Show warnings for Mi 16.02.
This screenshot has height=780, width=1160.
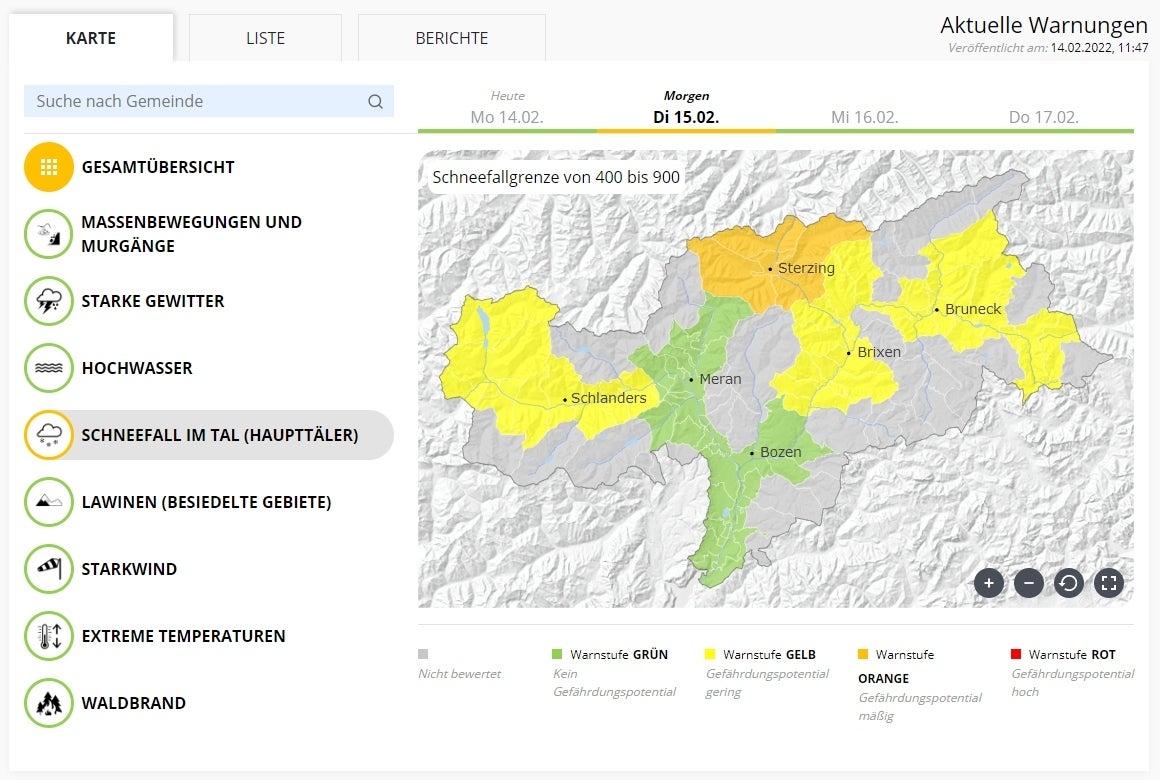click(x=864, y=117)
